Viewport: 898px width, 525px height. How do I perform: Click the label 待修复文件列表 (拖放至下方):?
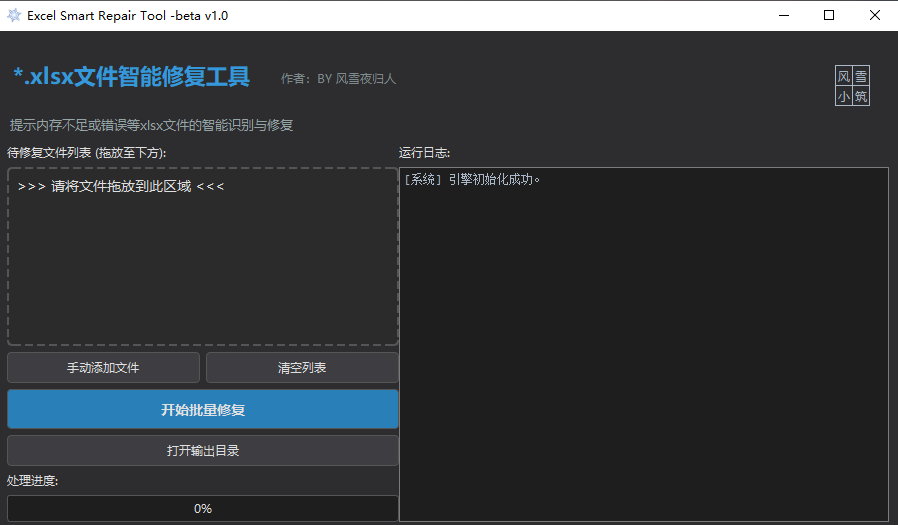coord(87,153)
